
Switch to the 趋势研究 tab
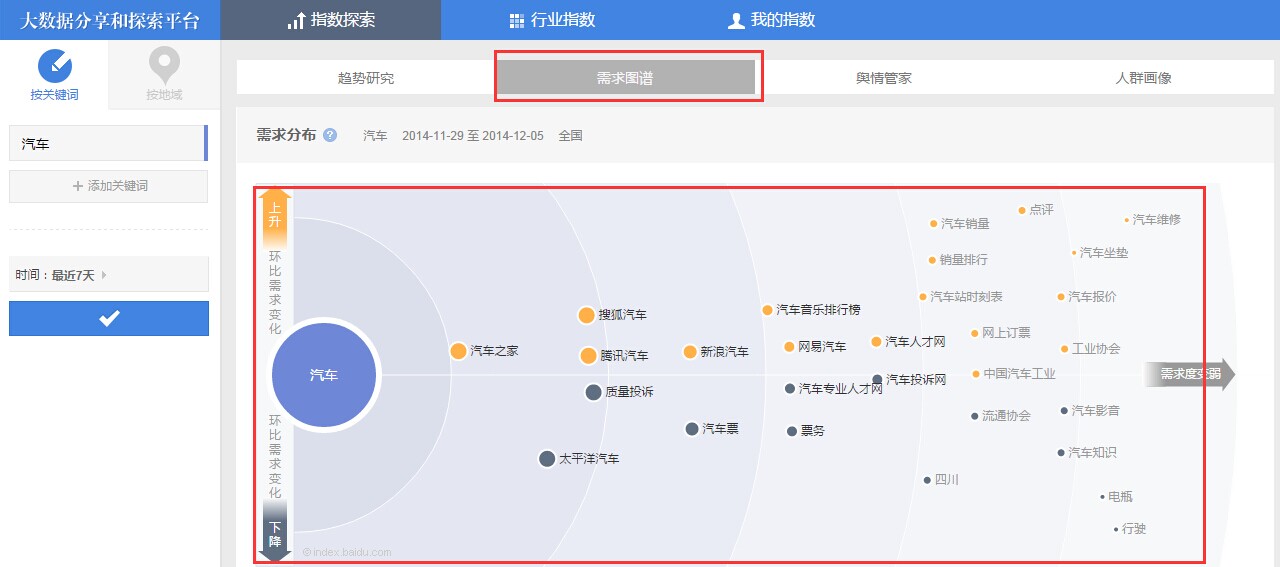pos(366,78)
